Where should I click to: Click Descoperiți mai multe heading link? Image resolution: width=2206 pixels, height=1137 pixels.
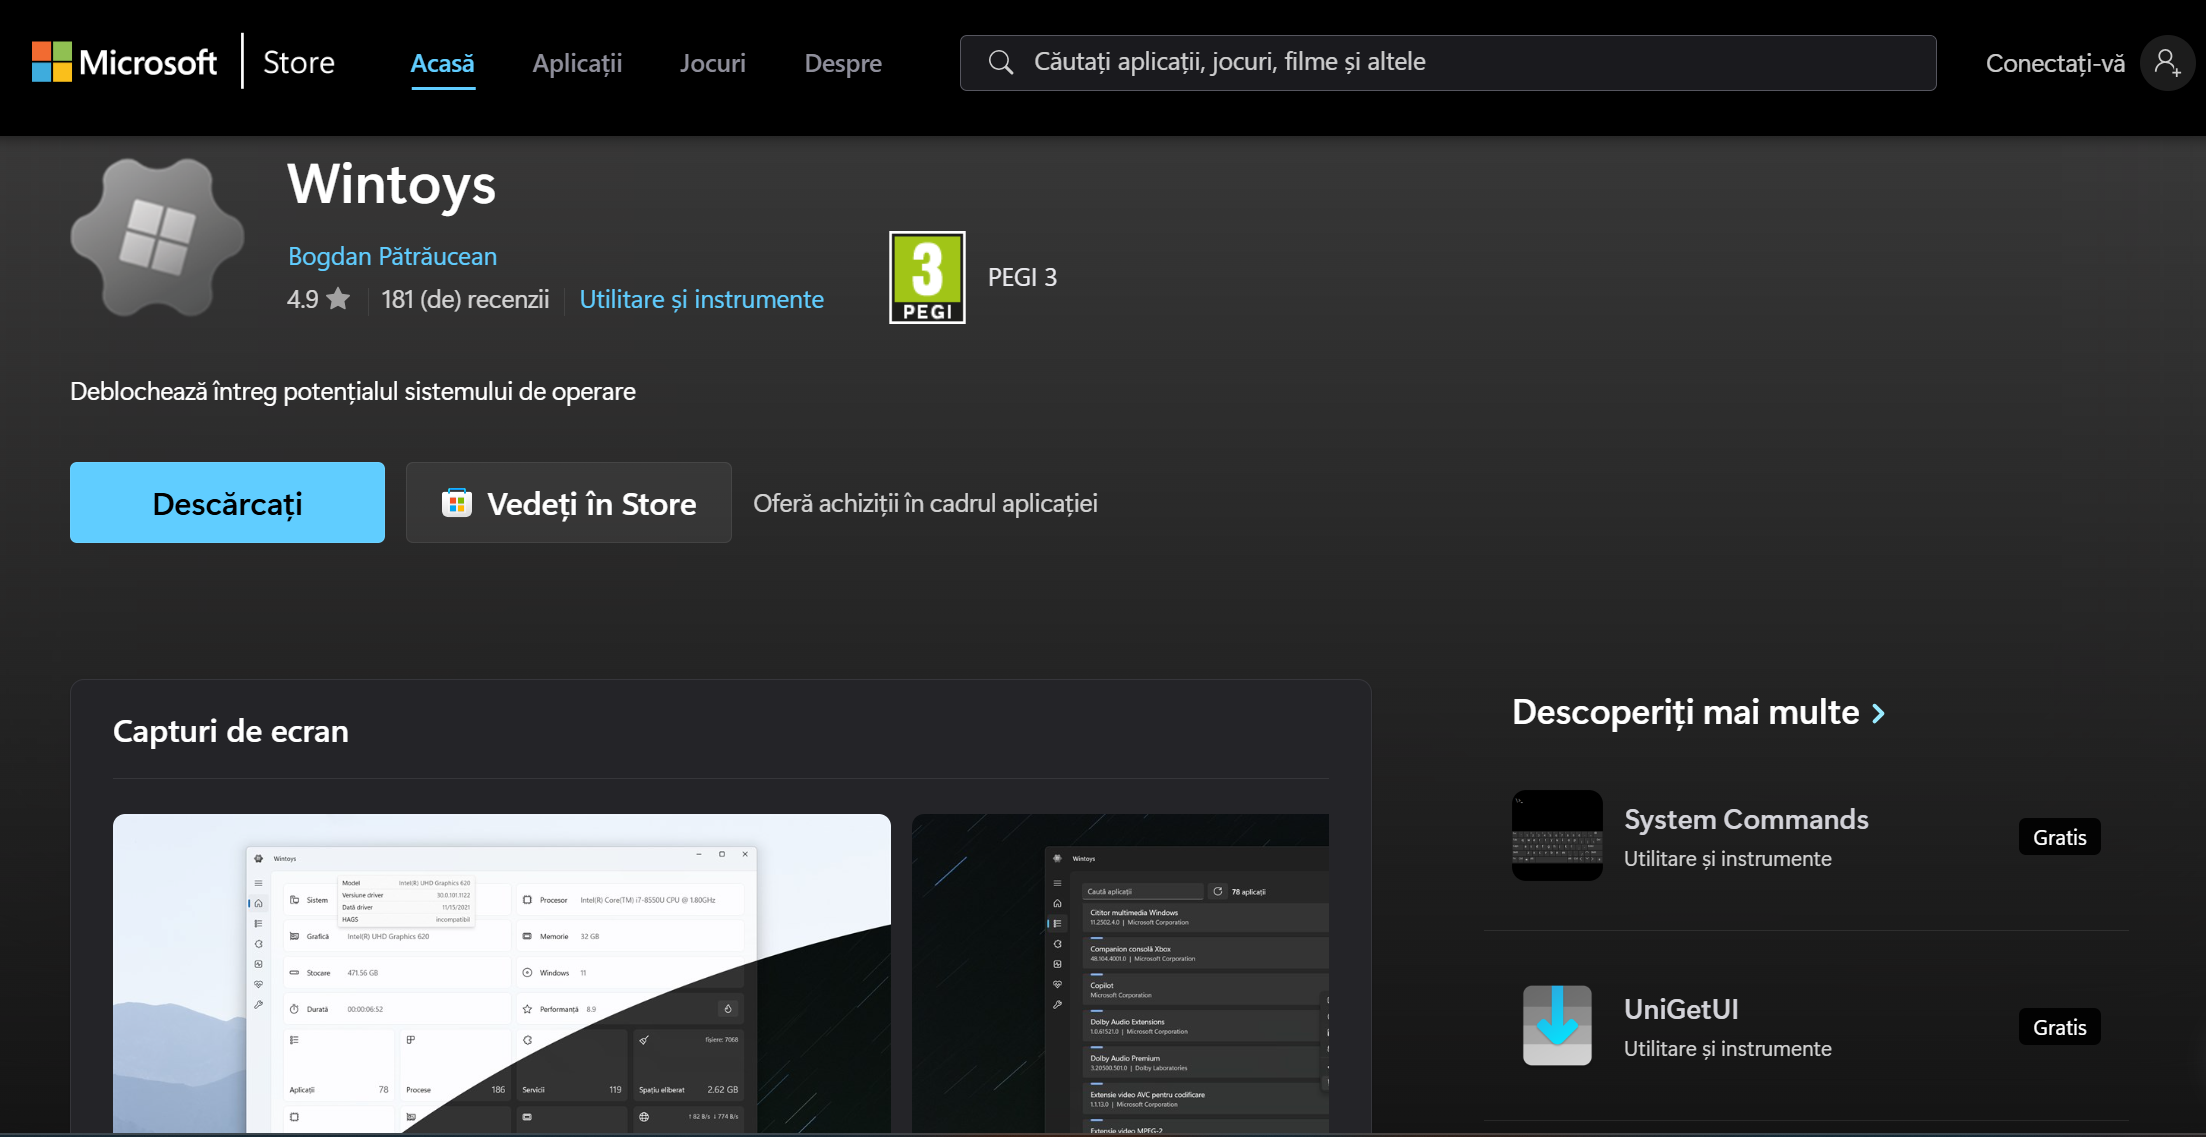click(x=1685, y=712)
